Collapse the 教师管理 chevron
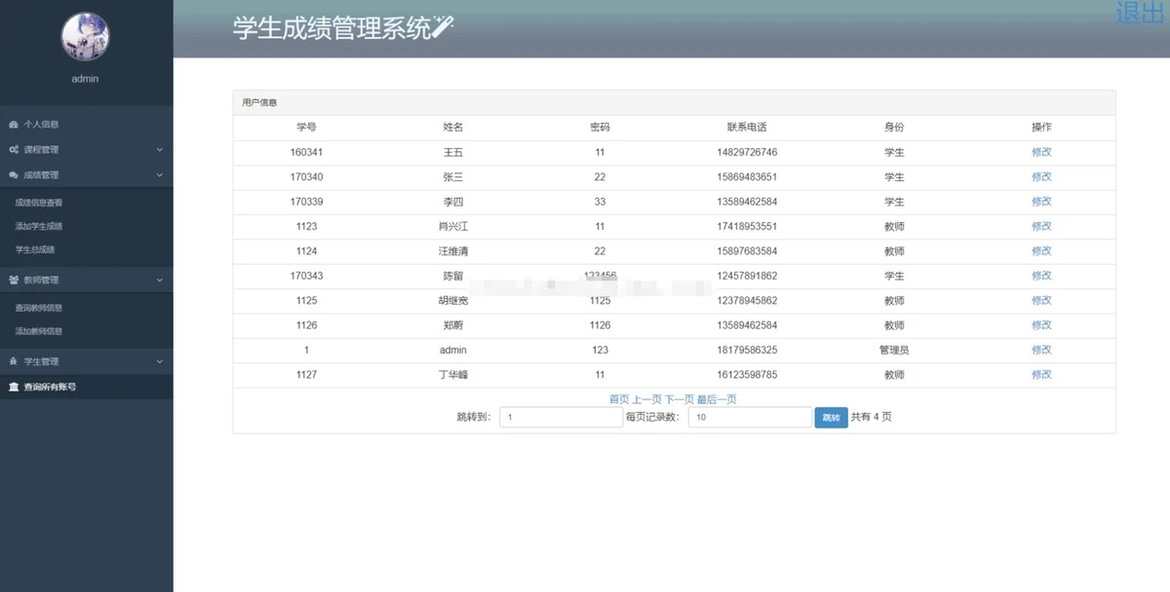The image size is (1170, 592). point(159,280)
